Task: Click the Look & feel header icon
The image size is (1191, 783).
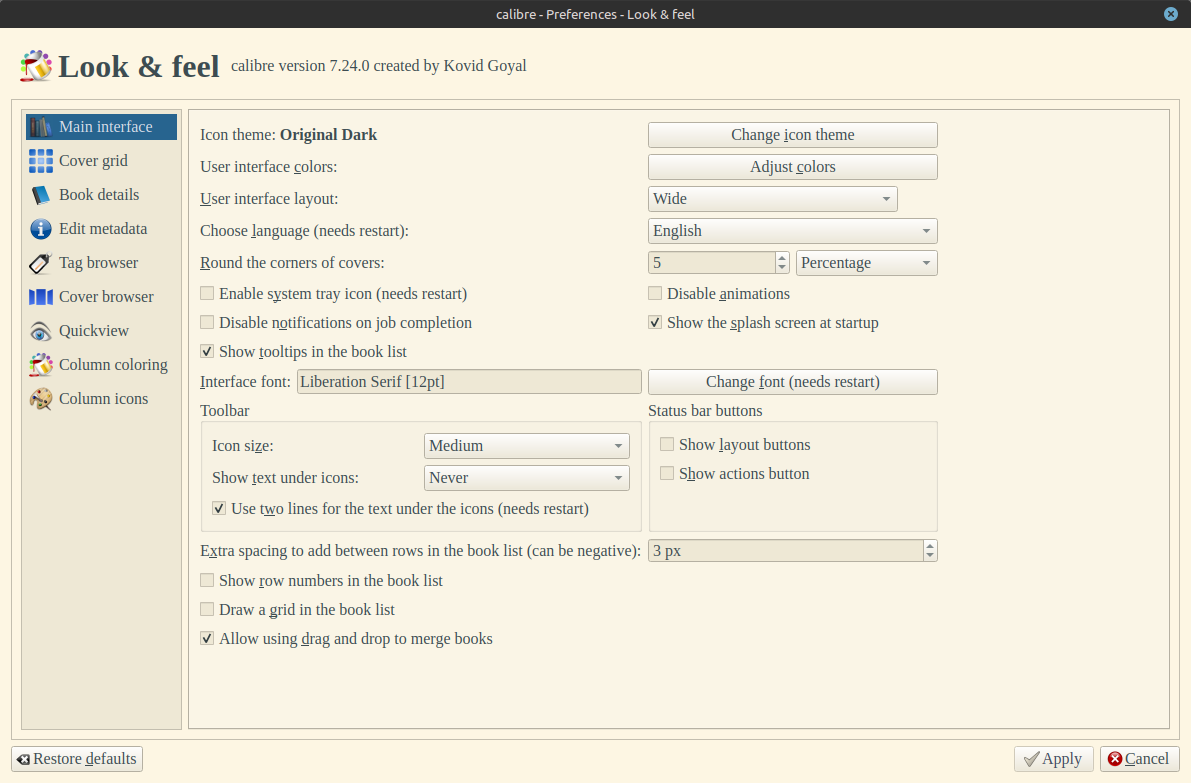Action: pos(36,66)
